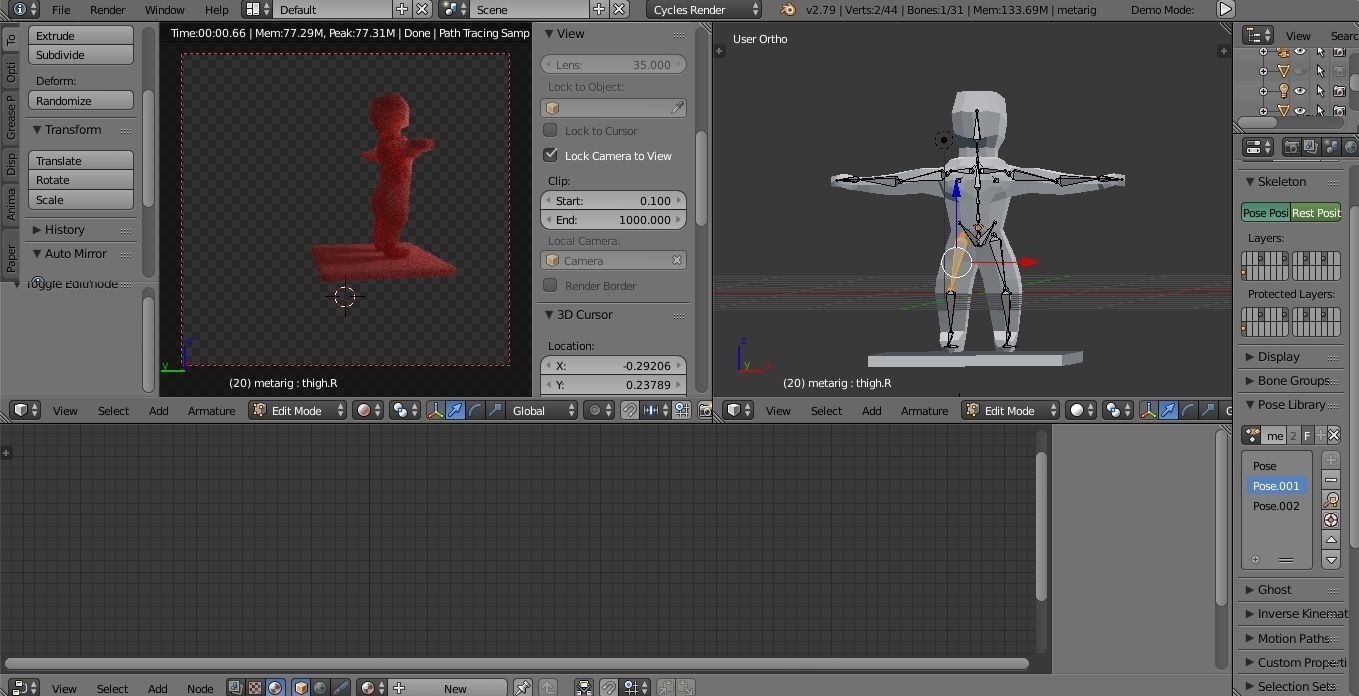Click the Clip End value field
Image resolution: width=1359 pixels, height=696 pixels.
point(613,220)
